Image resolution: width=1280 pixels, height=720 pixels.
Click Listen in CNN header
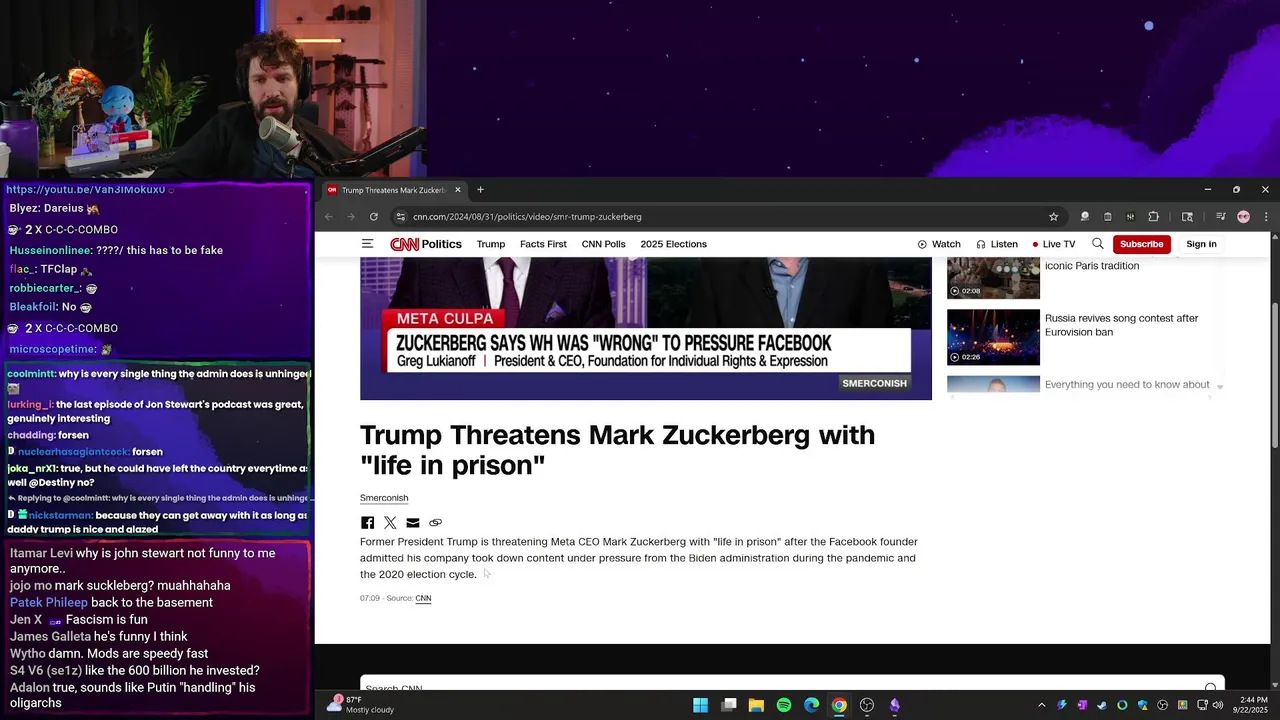coord(997,244)
